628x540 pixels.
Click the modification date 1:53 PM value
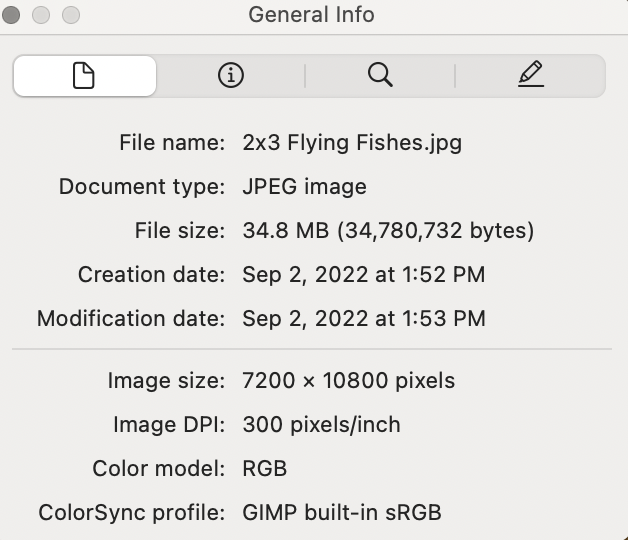364,320
